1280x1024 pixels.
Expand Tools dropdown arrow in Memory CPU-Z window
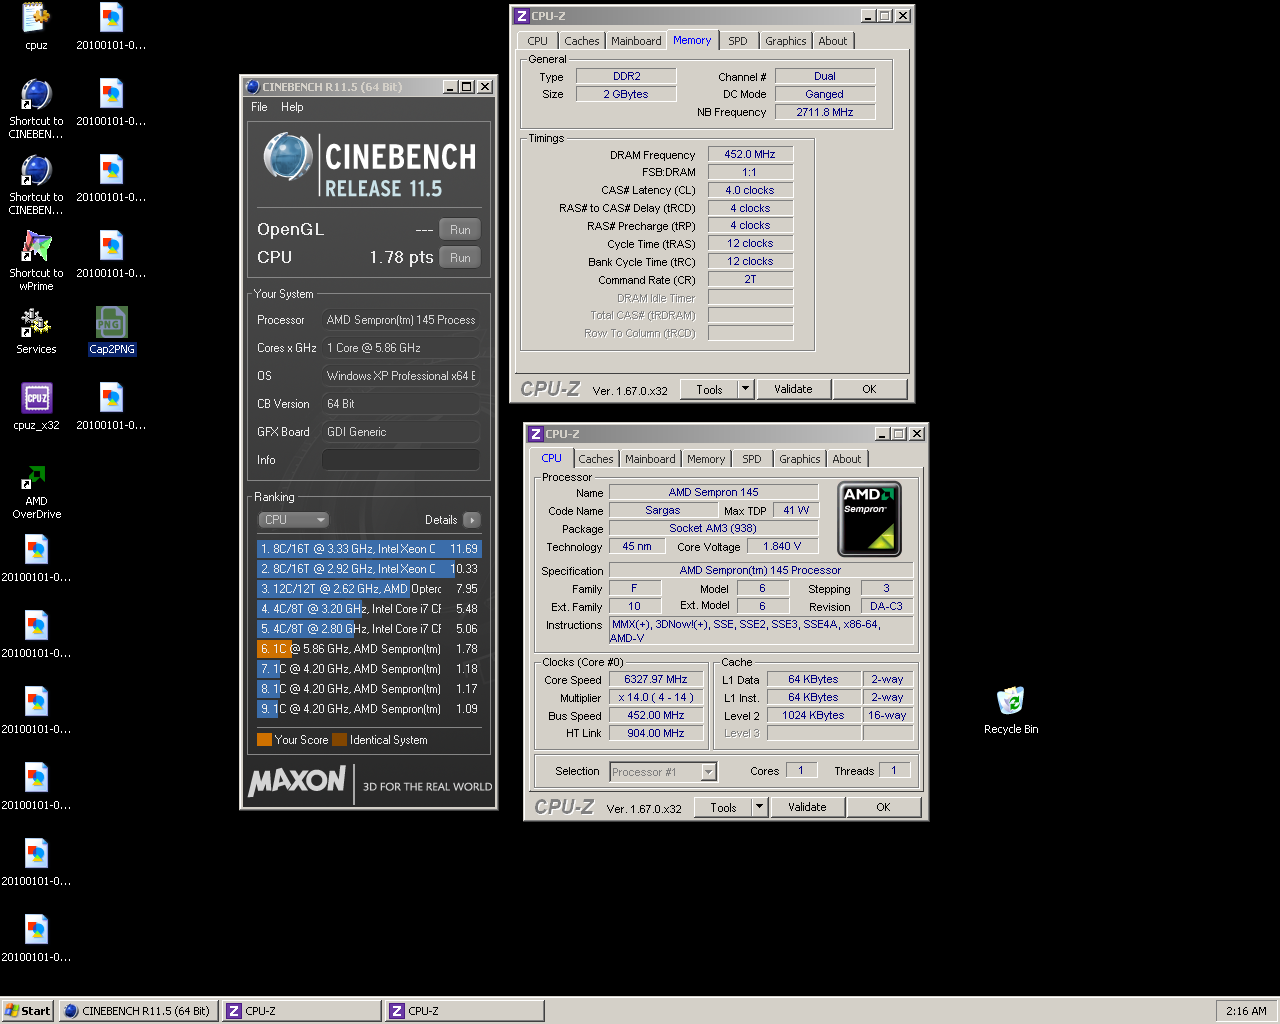click(x=745, y=389)
